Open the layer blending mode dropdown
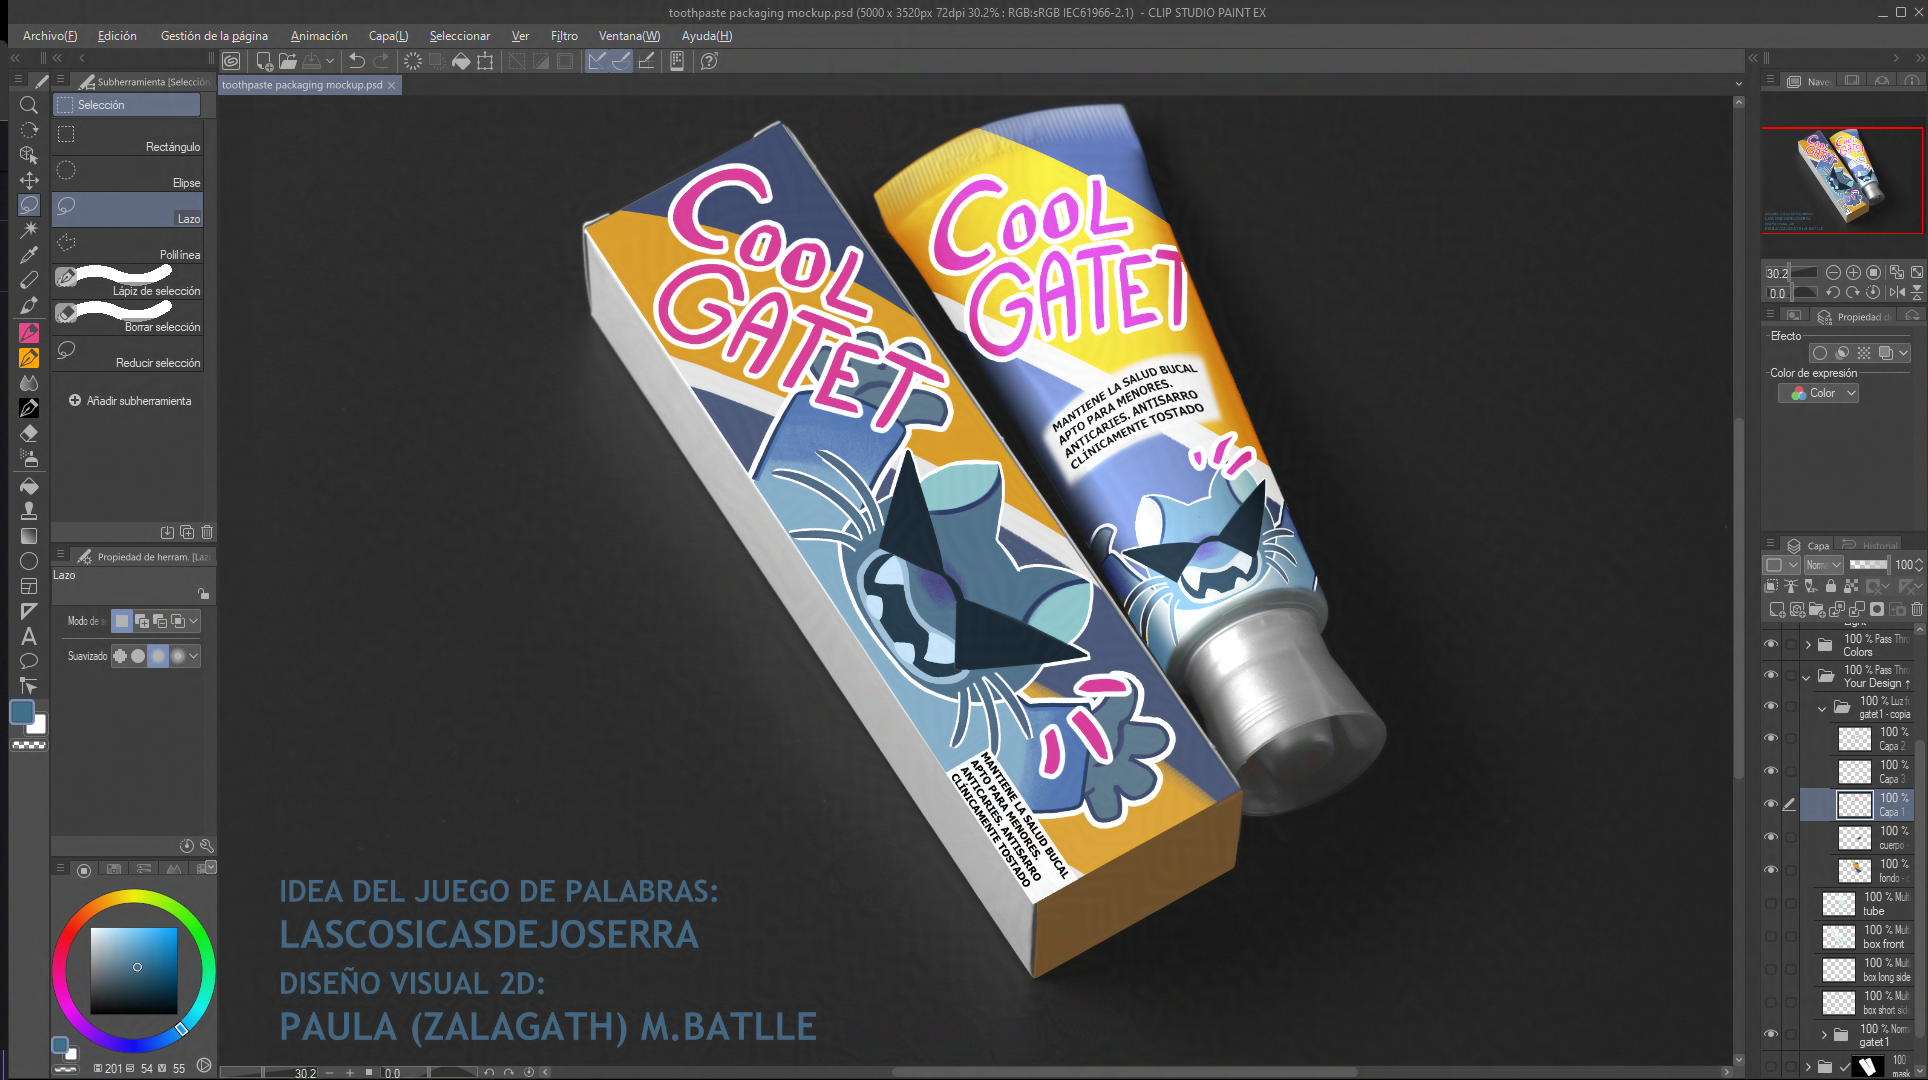 click(1823, 565)
